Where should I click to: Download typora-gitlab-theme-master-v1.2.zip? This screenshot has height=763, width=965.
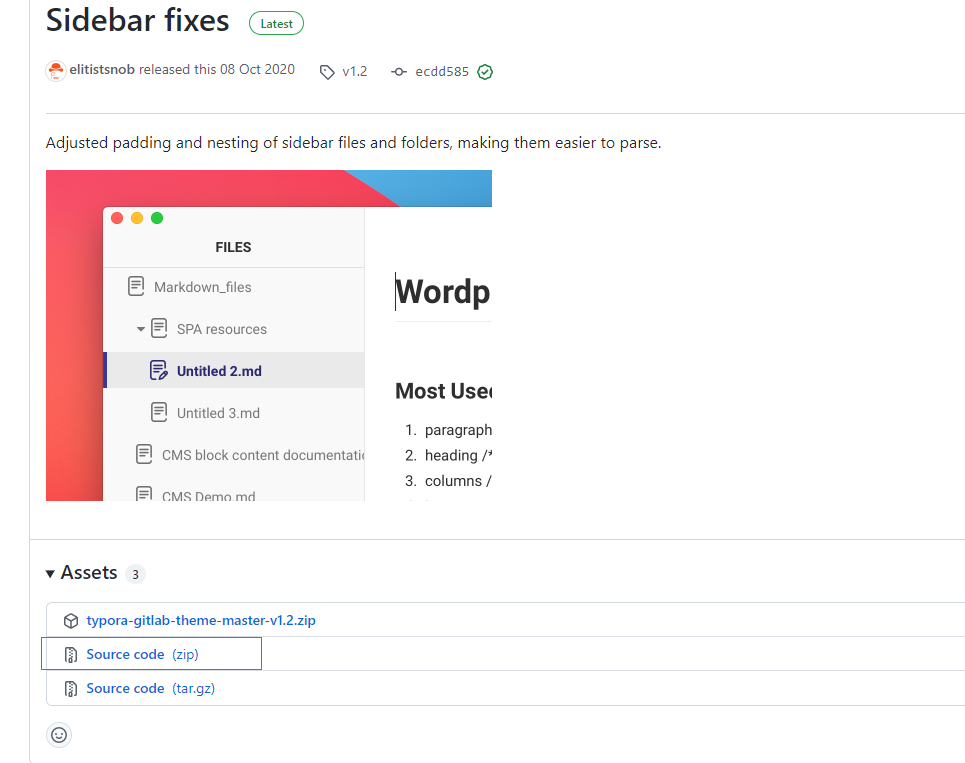(x=201, y=621)
